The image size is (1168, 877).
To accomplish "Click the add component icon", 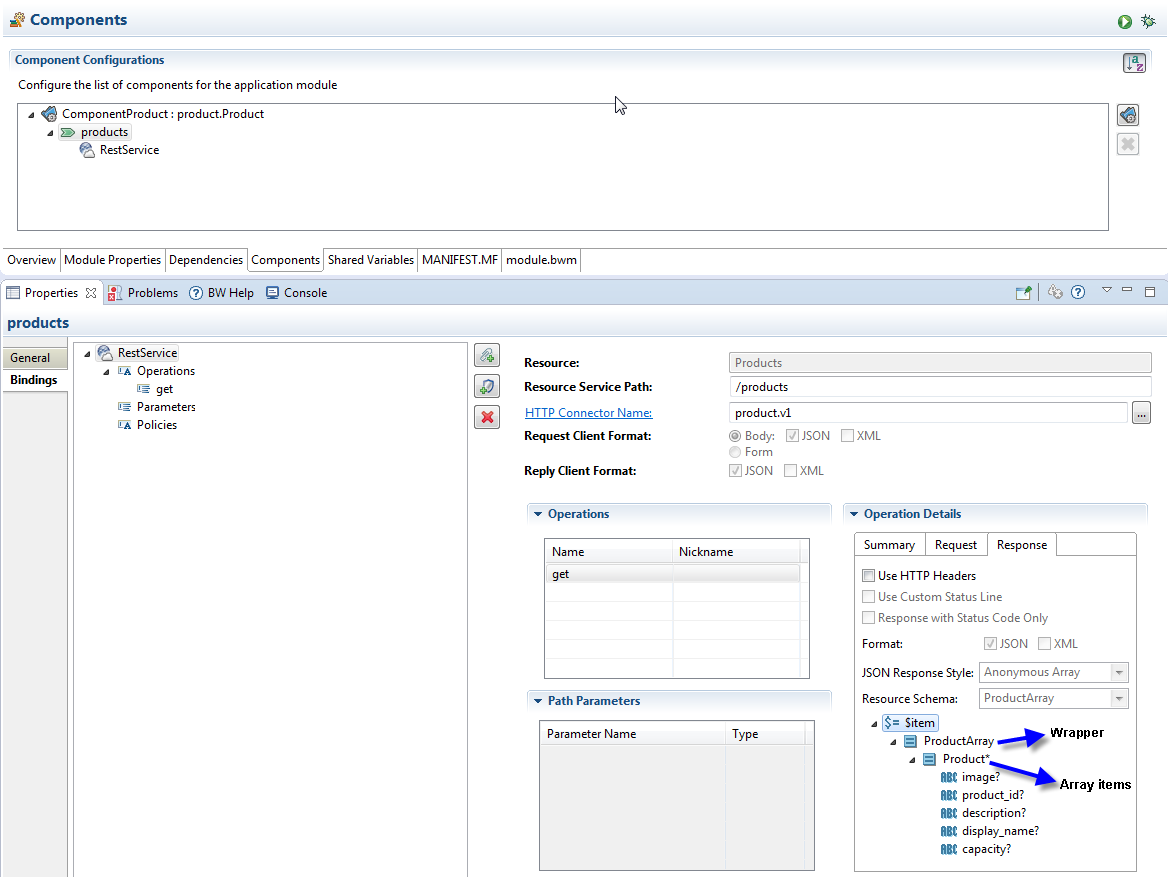I will click(x=1127, y=115).
